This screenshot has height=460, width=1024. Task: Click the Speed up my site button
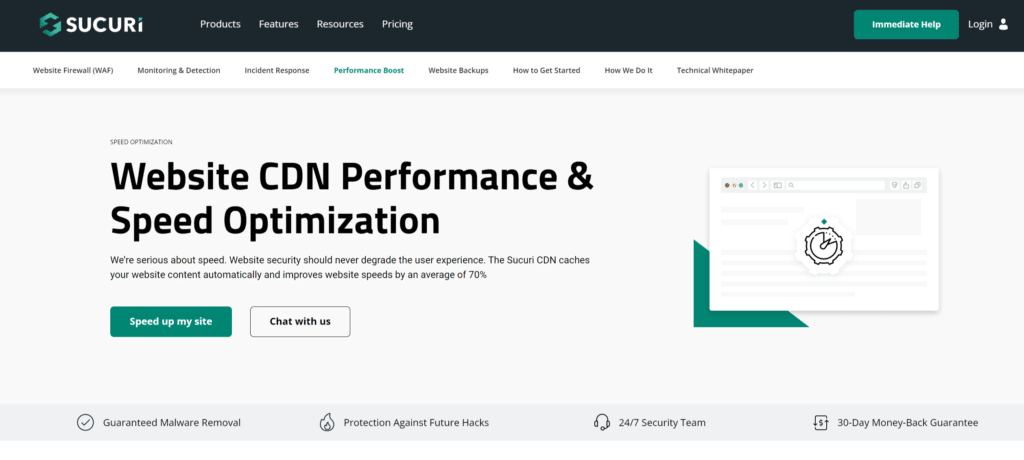(171, 321)
